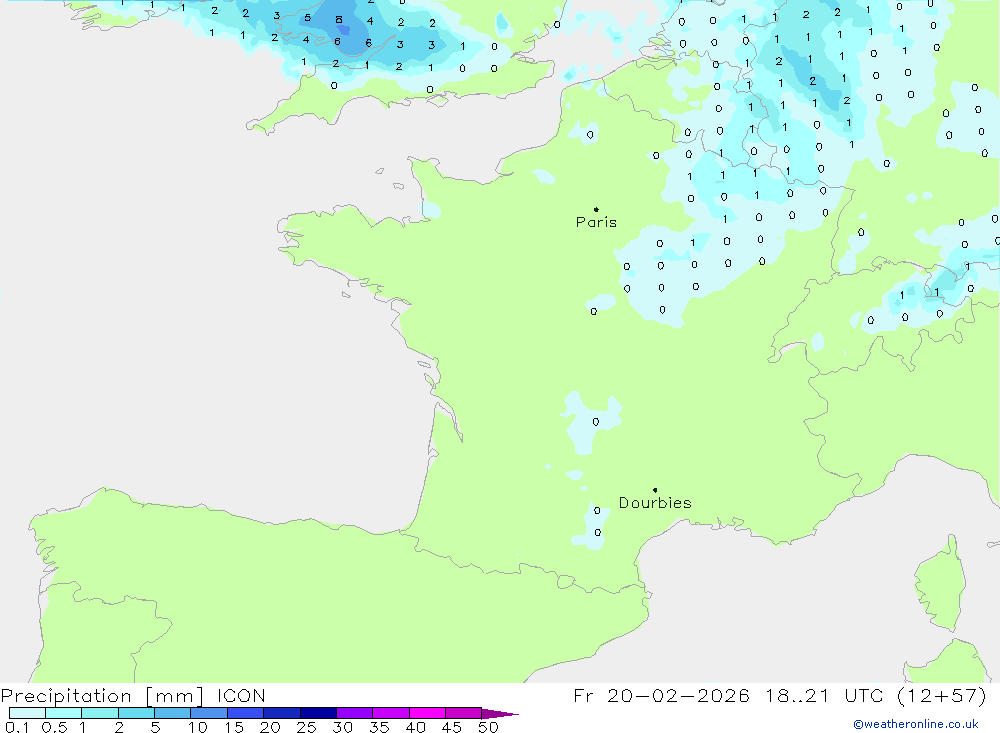
Task: Click the legend value label 0.5
Action: point(54,727)
